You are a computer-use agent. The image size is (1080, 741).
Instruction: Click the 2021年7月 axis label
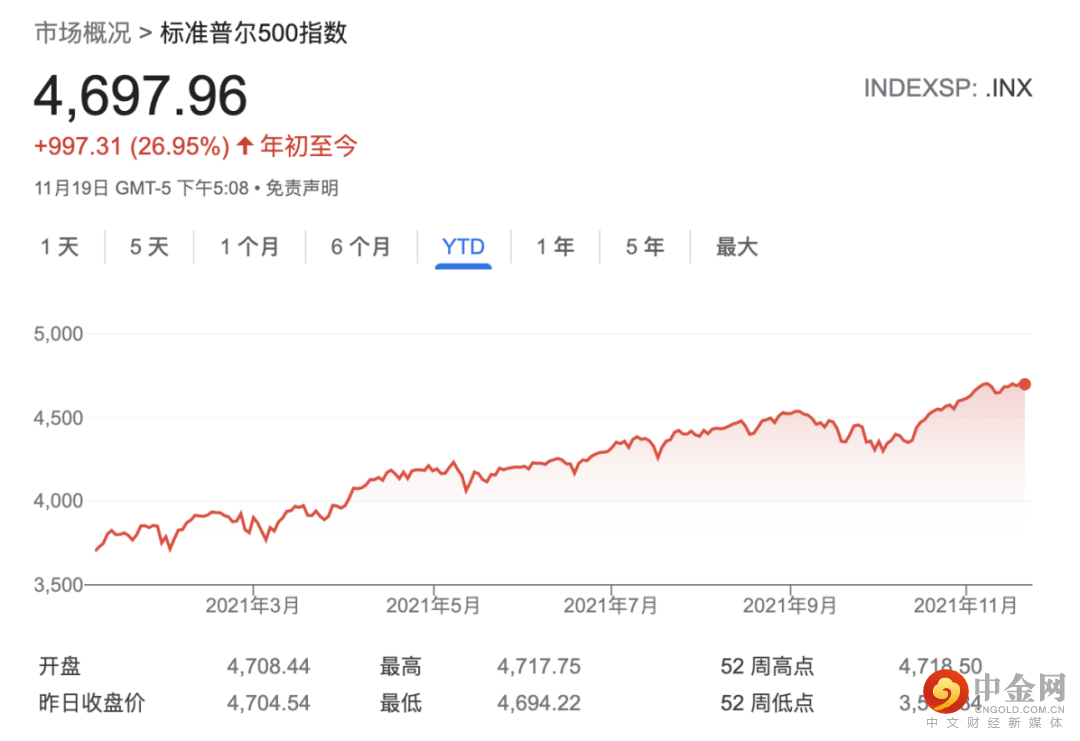610,605
